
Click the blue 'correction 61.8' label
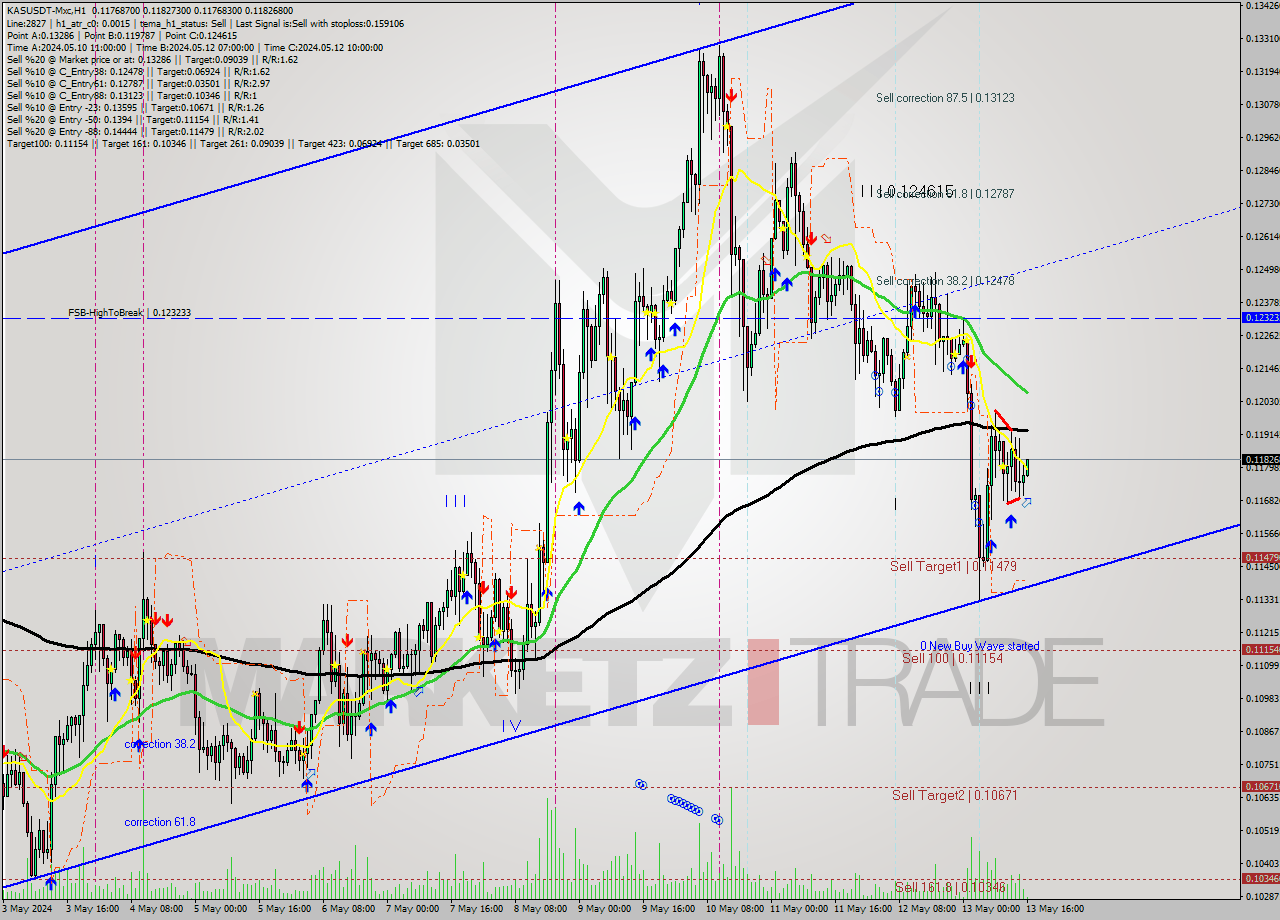click(x=160, y=822)
